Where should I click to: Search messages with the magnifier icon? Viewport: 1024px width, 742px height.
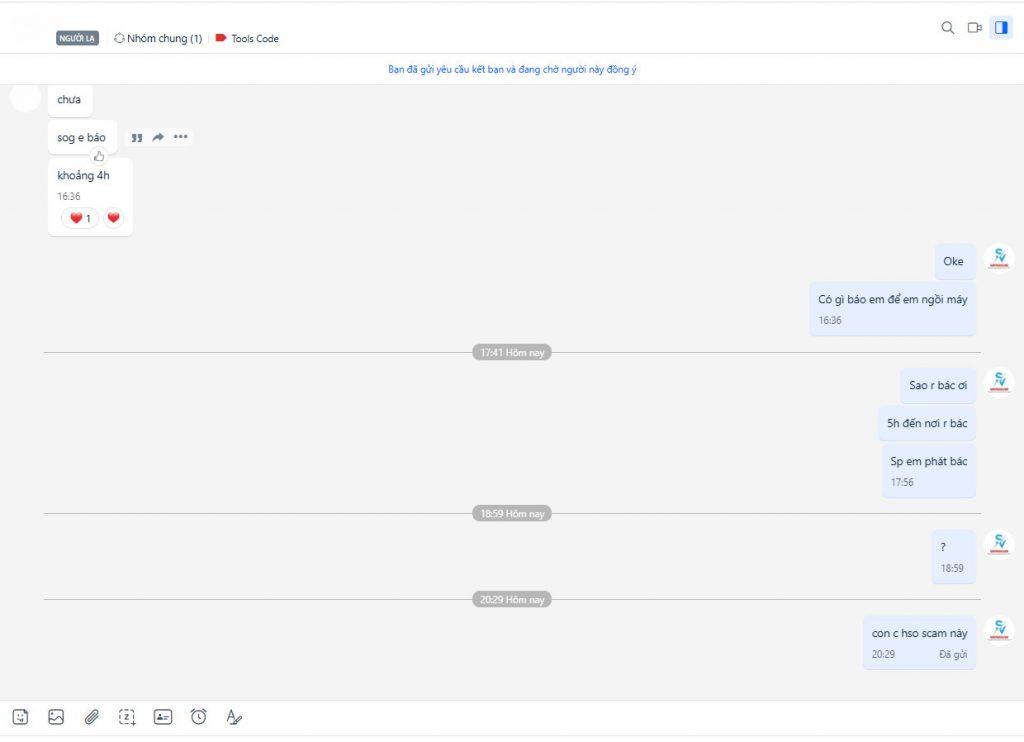[948, 28]
